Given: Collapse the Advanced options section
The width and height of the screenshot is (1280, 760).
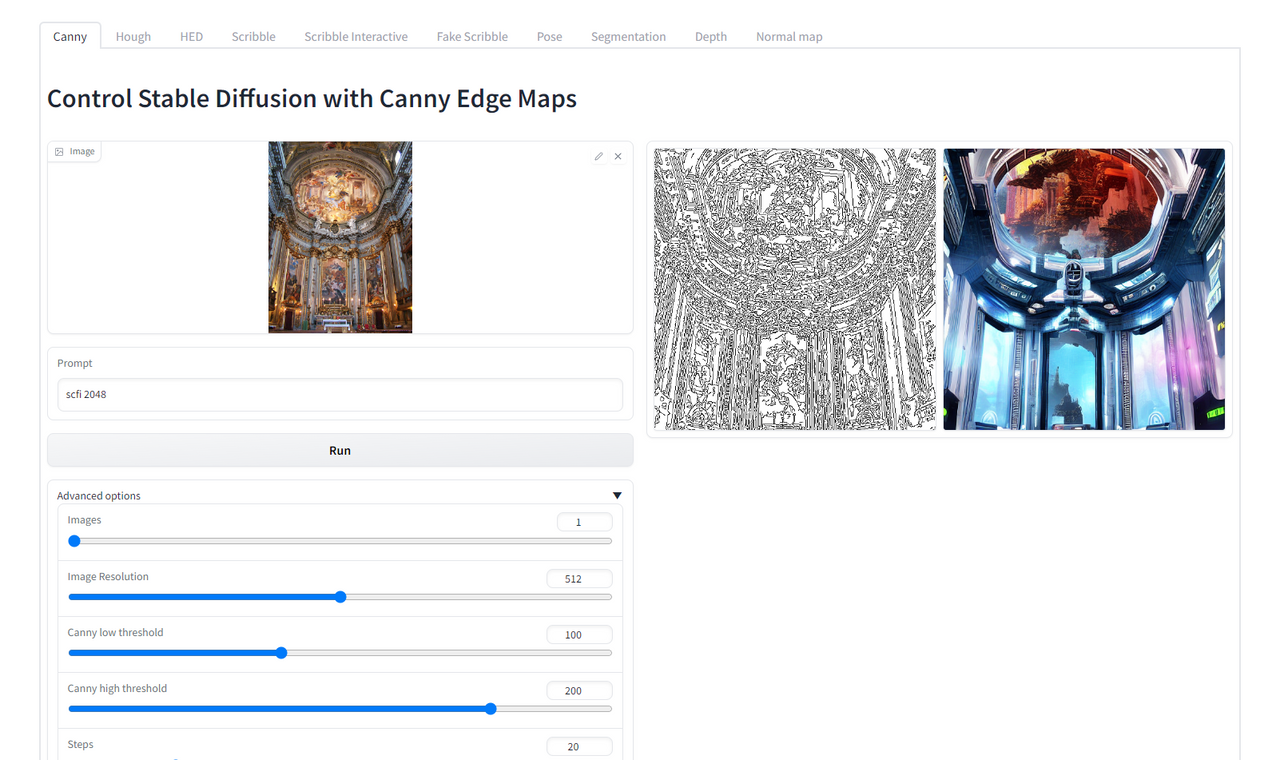Looking at the screenshot, I should click(x=617, y=496).
